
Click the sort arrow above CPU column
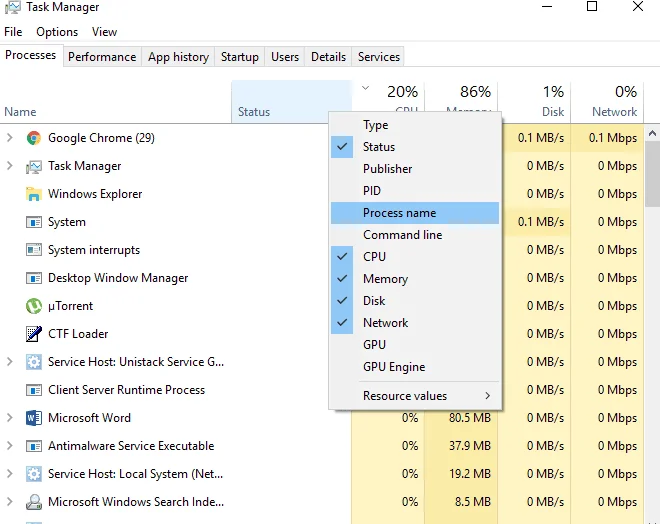[365, 88]
